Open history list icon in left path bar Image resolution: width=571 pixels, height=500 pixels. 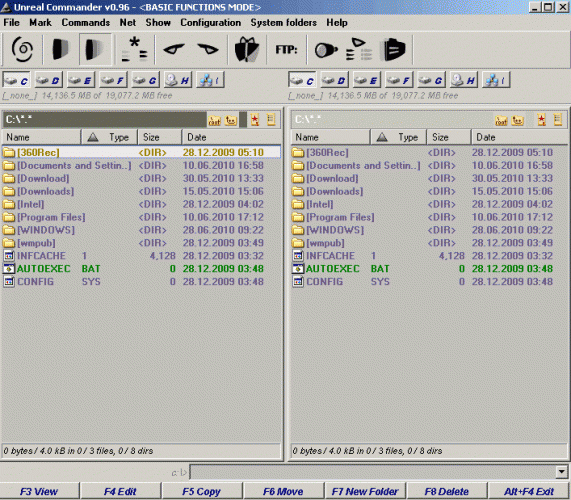[x=271, y=120]
